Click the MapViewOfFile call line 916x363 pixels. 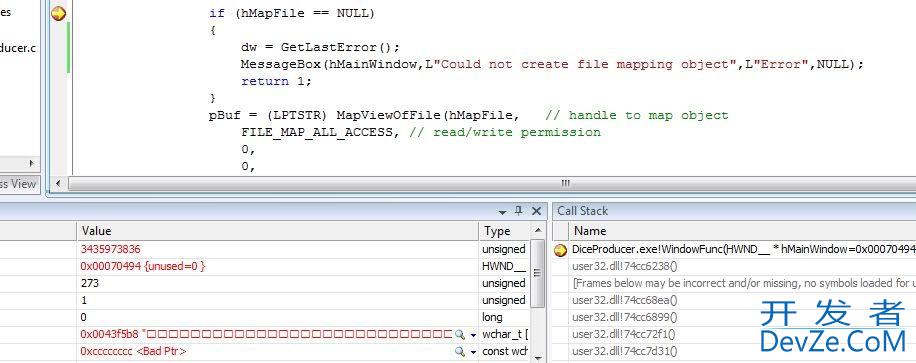(469, 115)
